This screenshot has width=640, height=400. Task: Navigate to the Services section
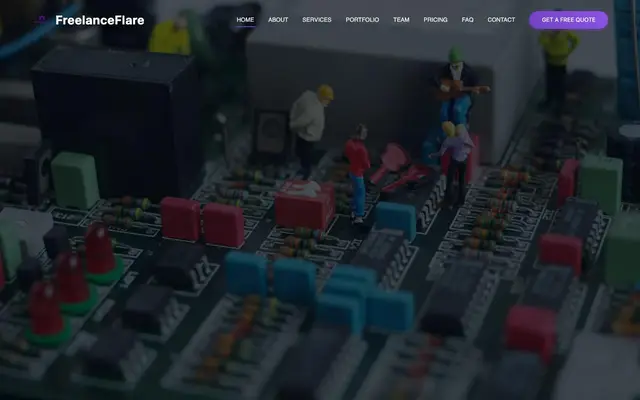pos(317,20)
